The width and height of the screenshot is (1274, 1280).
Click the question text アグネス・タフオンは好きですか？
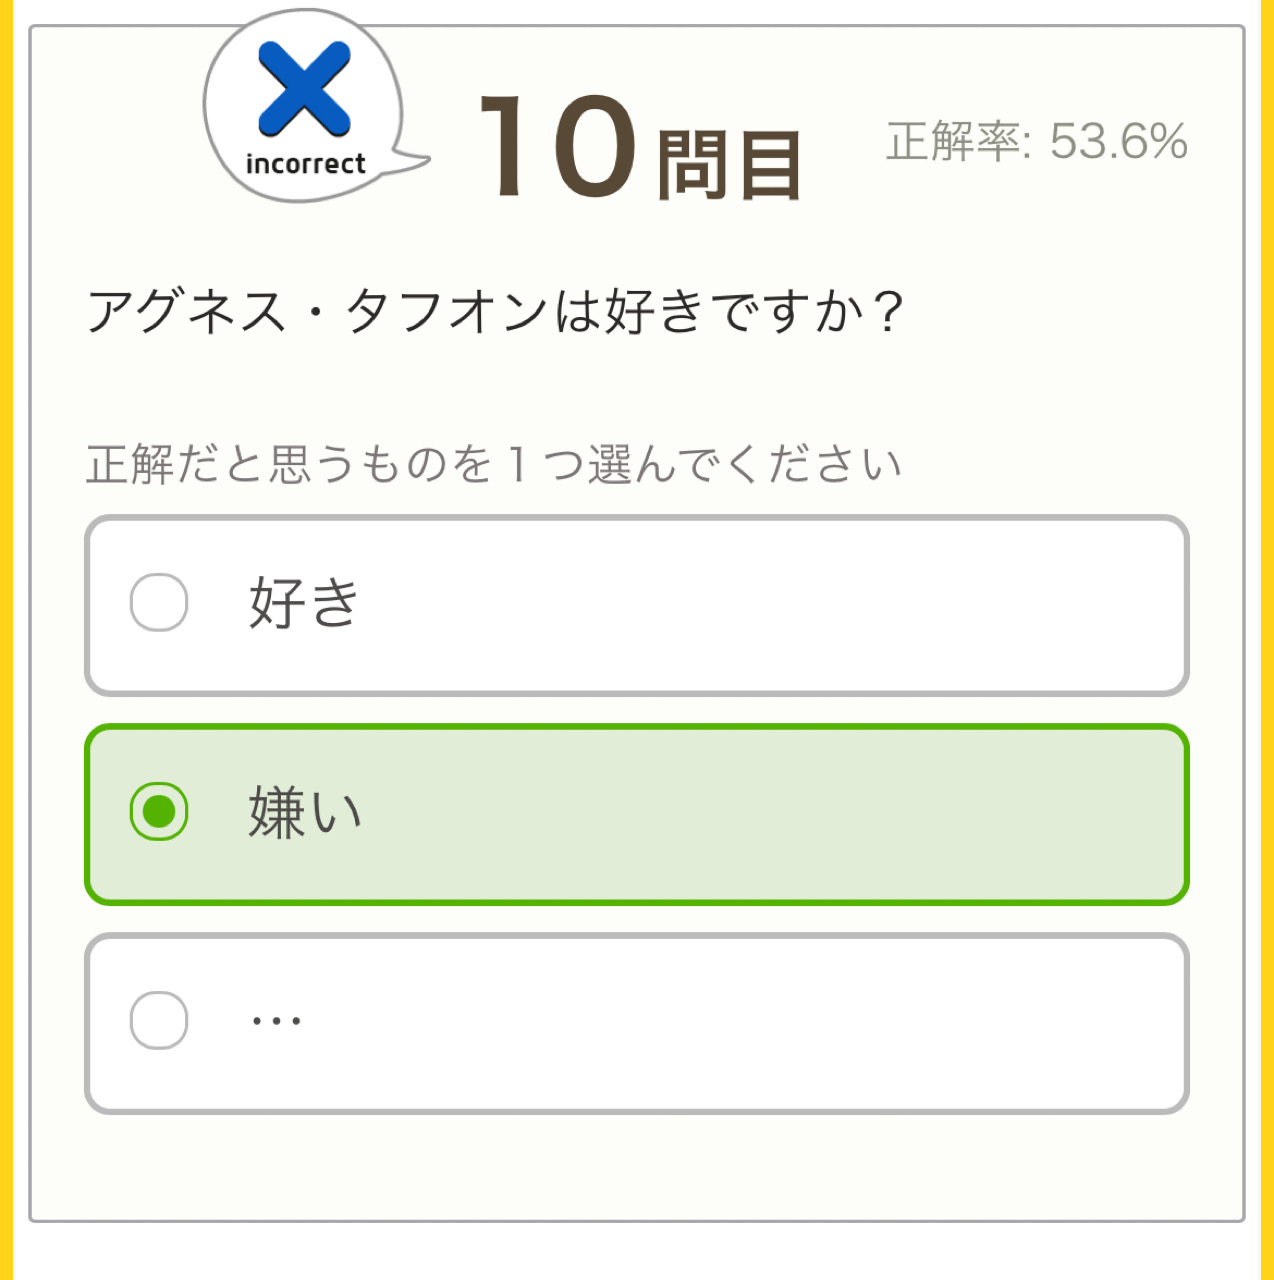[495, 311]
